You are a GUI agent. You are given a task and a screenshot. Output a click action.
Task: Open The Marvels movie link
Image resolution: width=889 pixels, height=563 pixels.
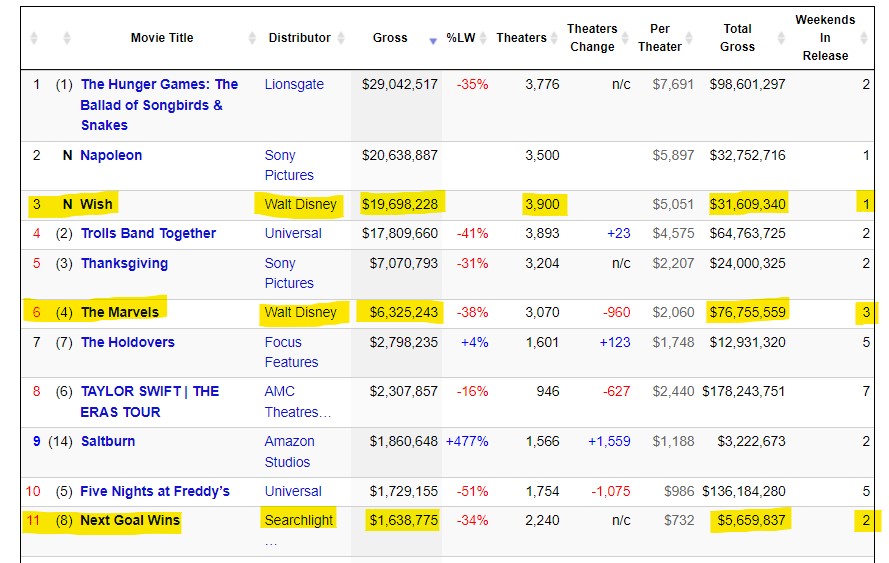[x=119, y=312]
